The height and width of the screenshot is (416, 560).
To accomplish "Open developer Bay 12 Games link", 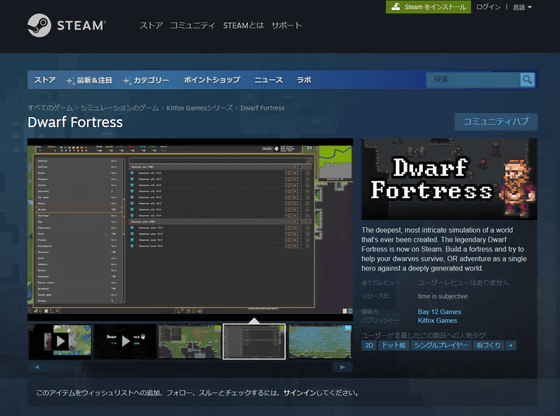I will (439, 312).
